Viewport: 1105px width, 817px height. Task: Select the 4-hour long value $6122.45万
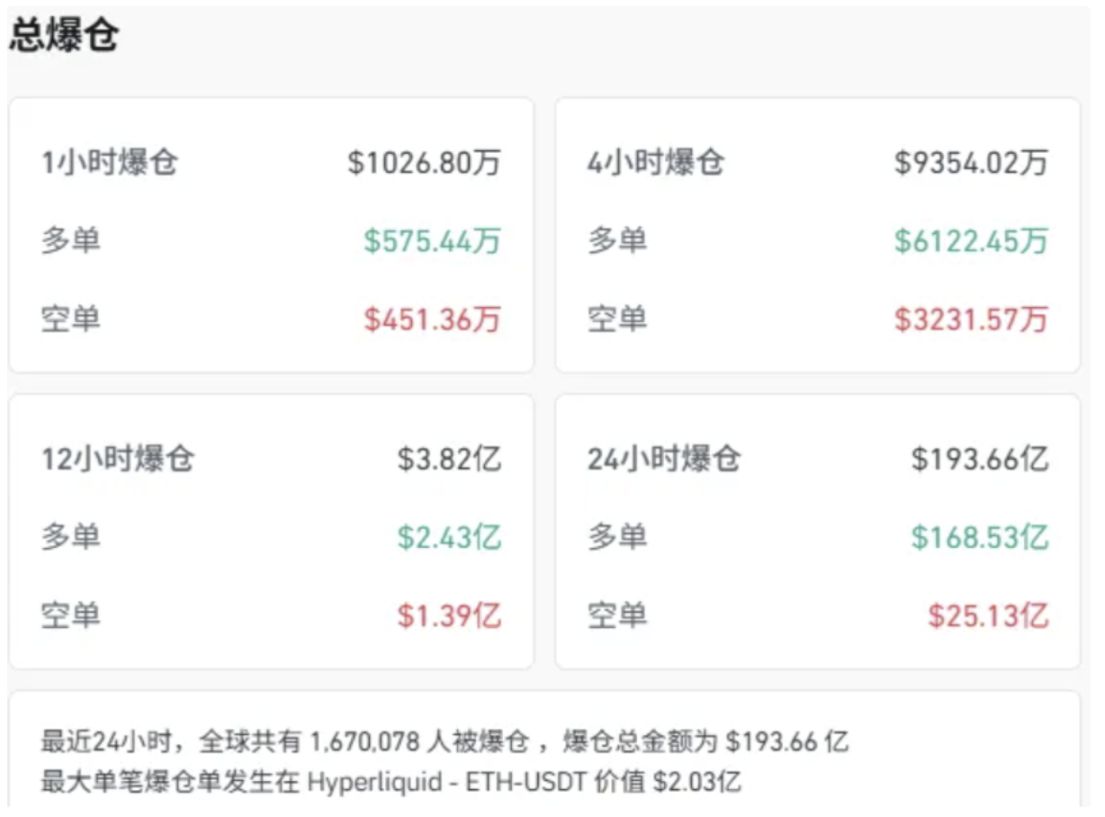tap(971, 241)
